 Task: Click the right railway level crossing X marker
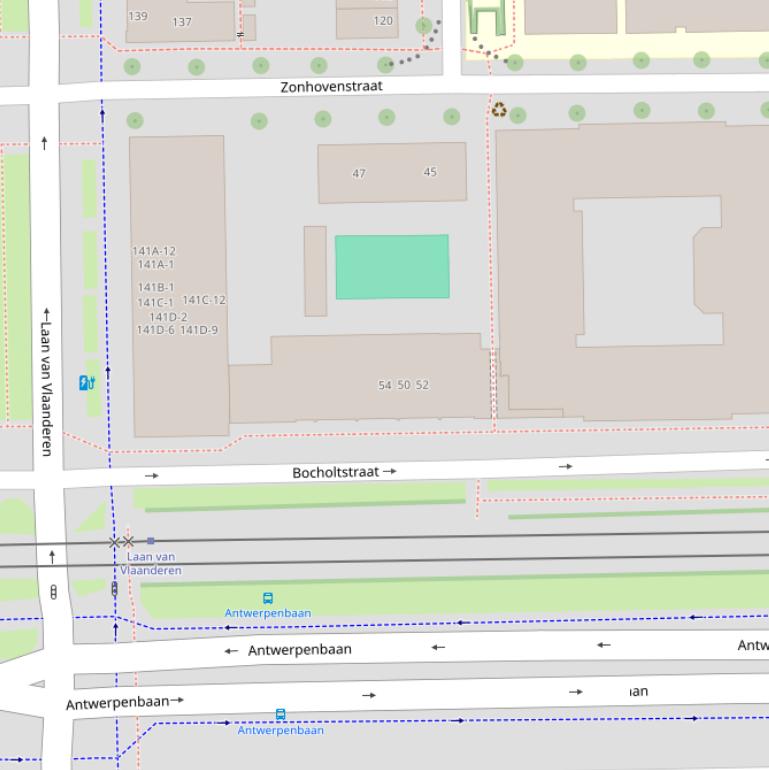click(x=128, y=541)
